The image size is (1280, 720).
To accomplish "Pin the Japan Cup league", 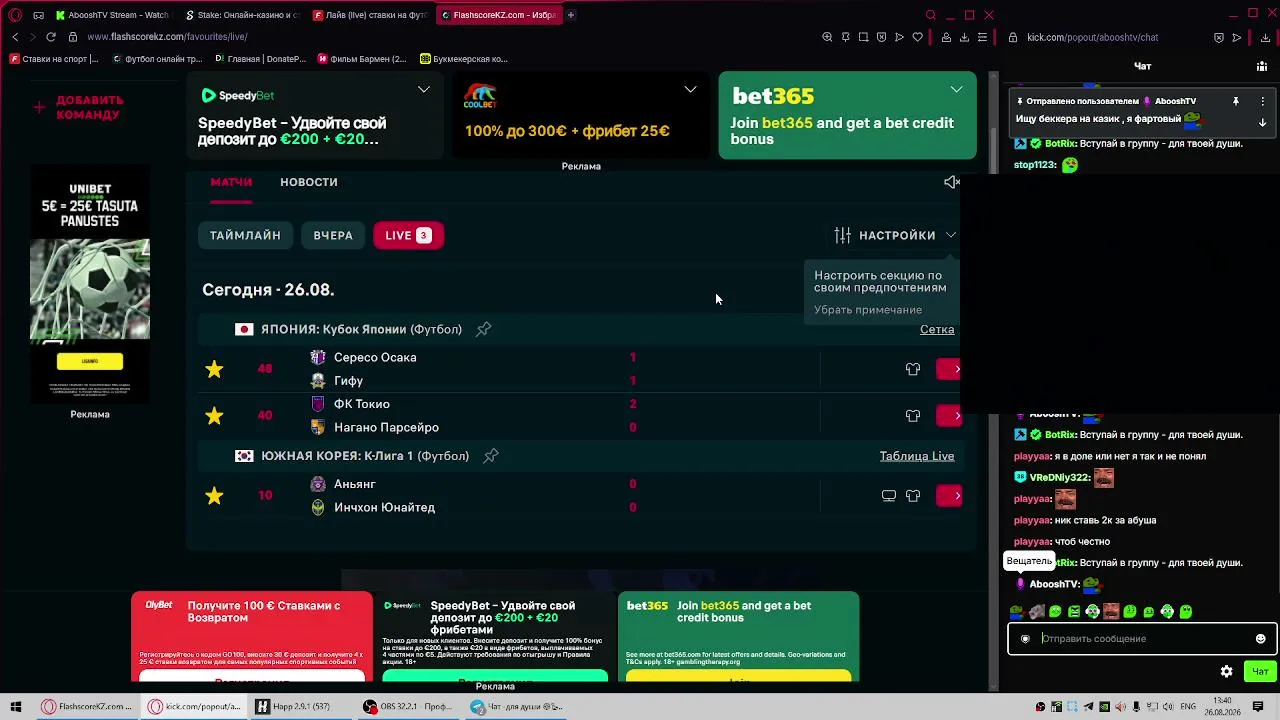I will (484, 329).
